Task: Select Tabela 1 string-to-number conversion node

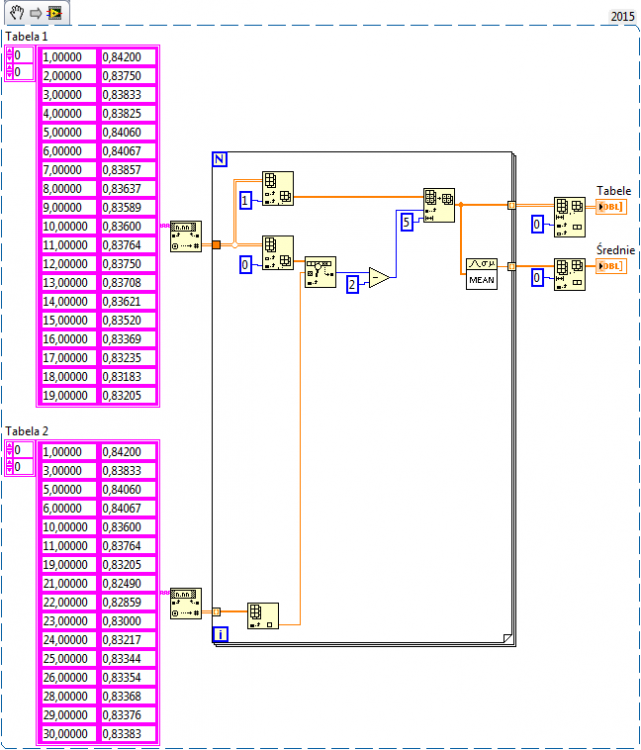Action: click(186, 236)
